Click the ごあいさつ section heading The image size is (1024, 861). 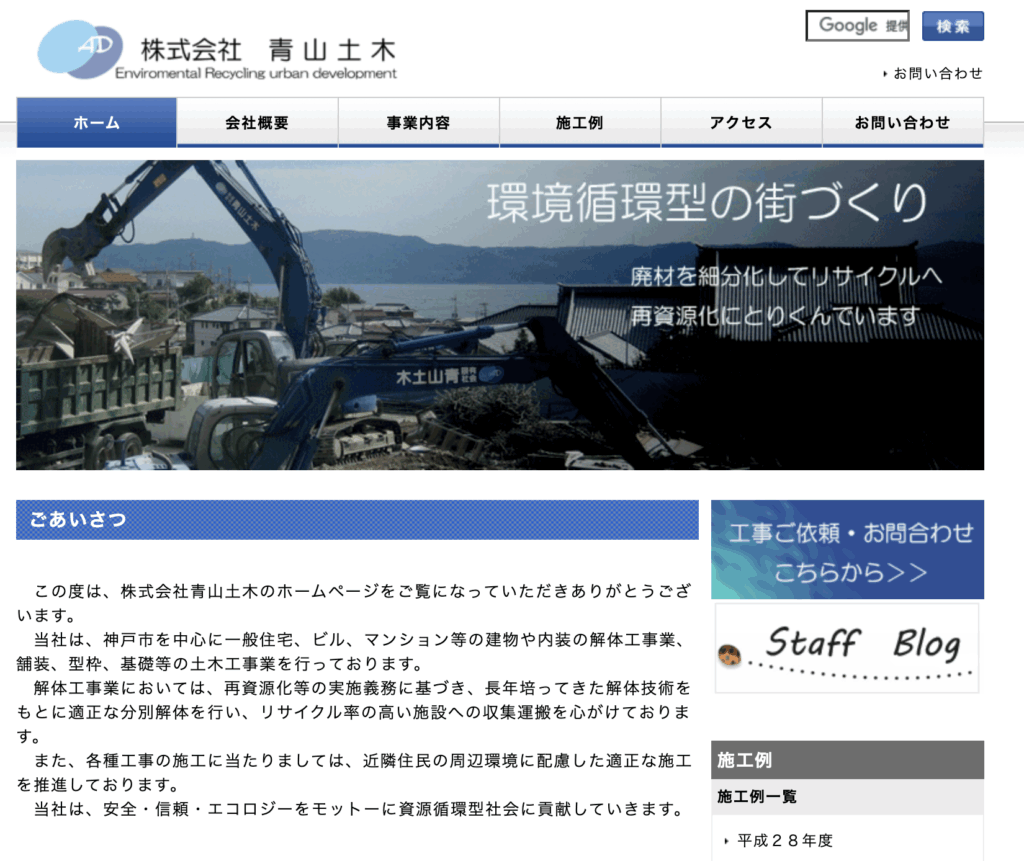coord(357,520)
